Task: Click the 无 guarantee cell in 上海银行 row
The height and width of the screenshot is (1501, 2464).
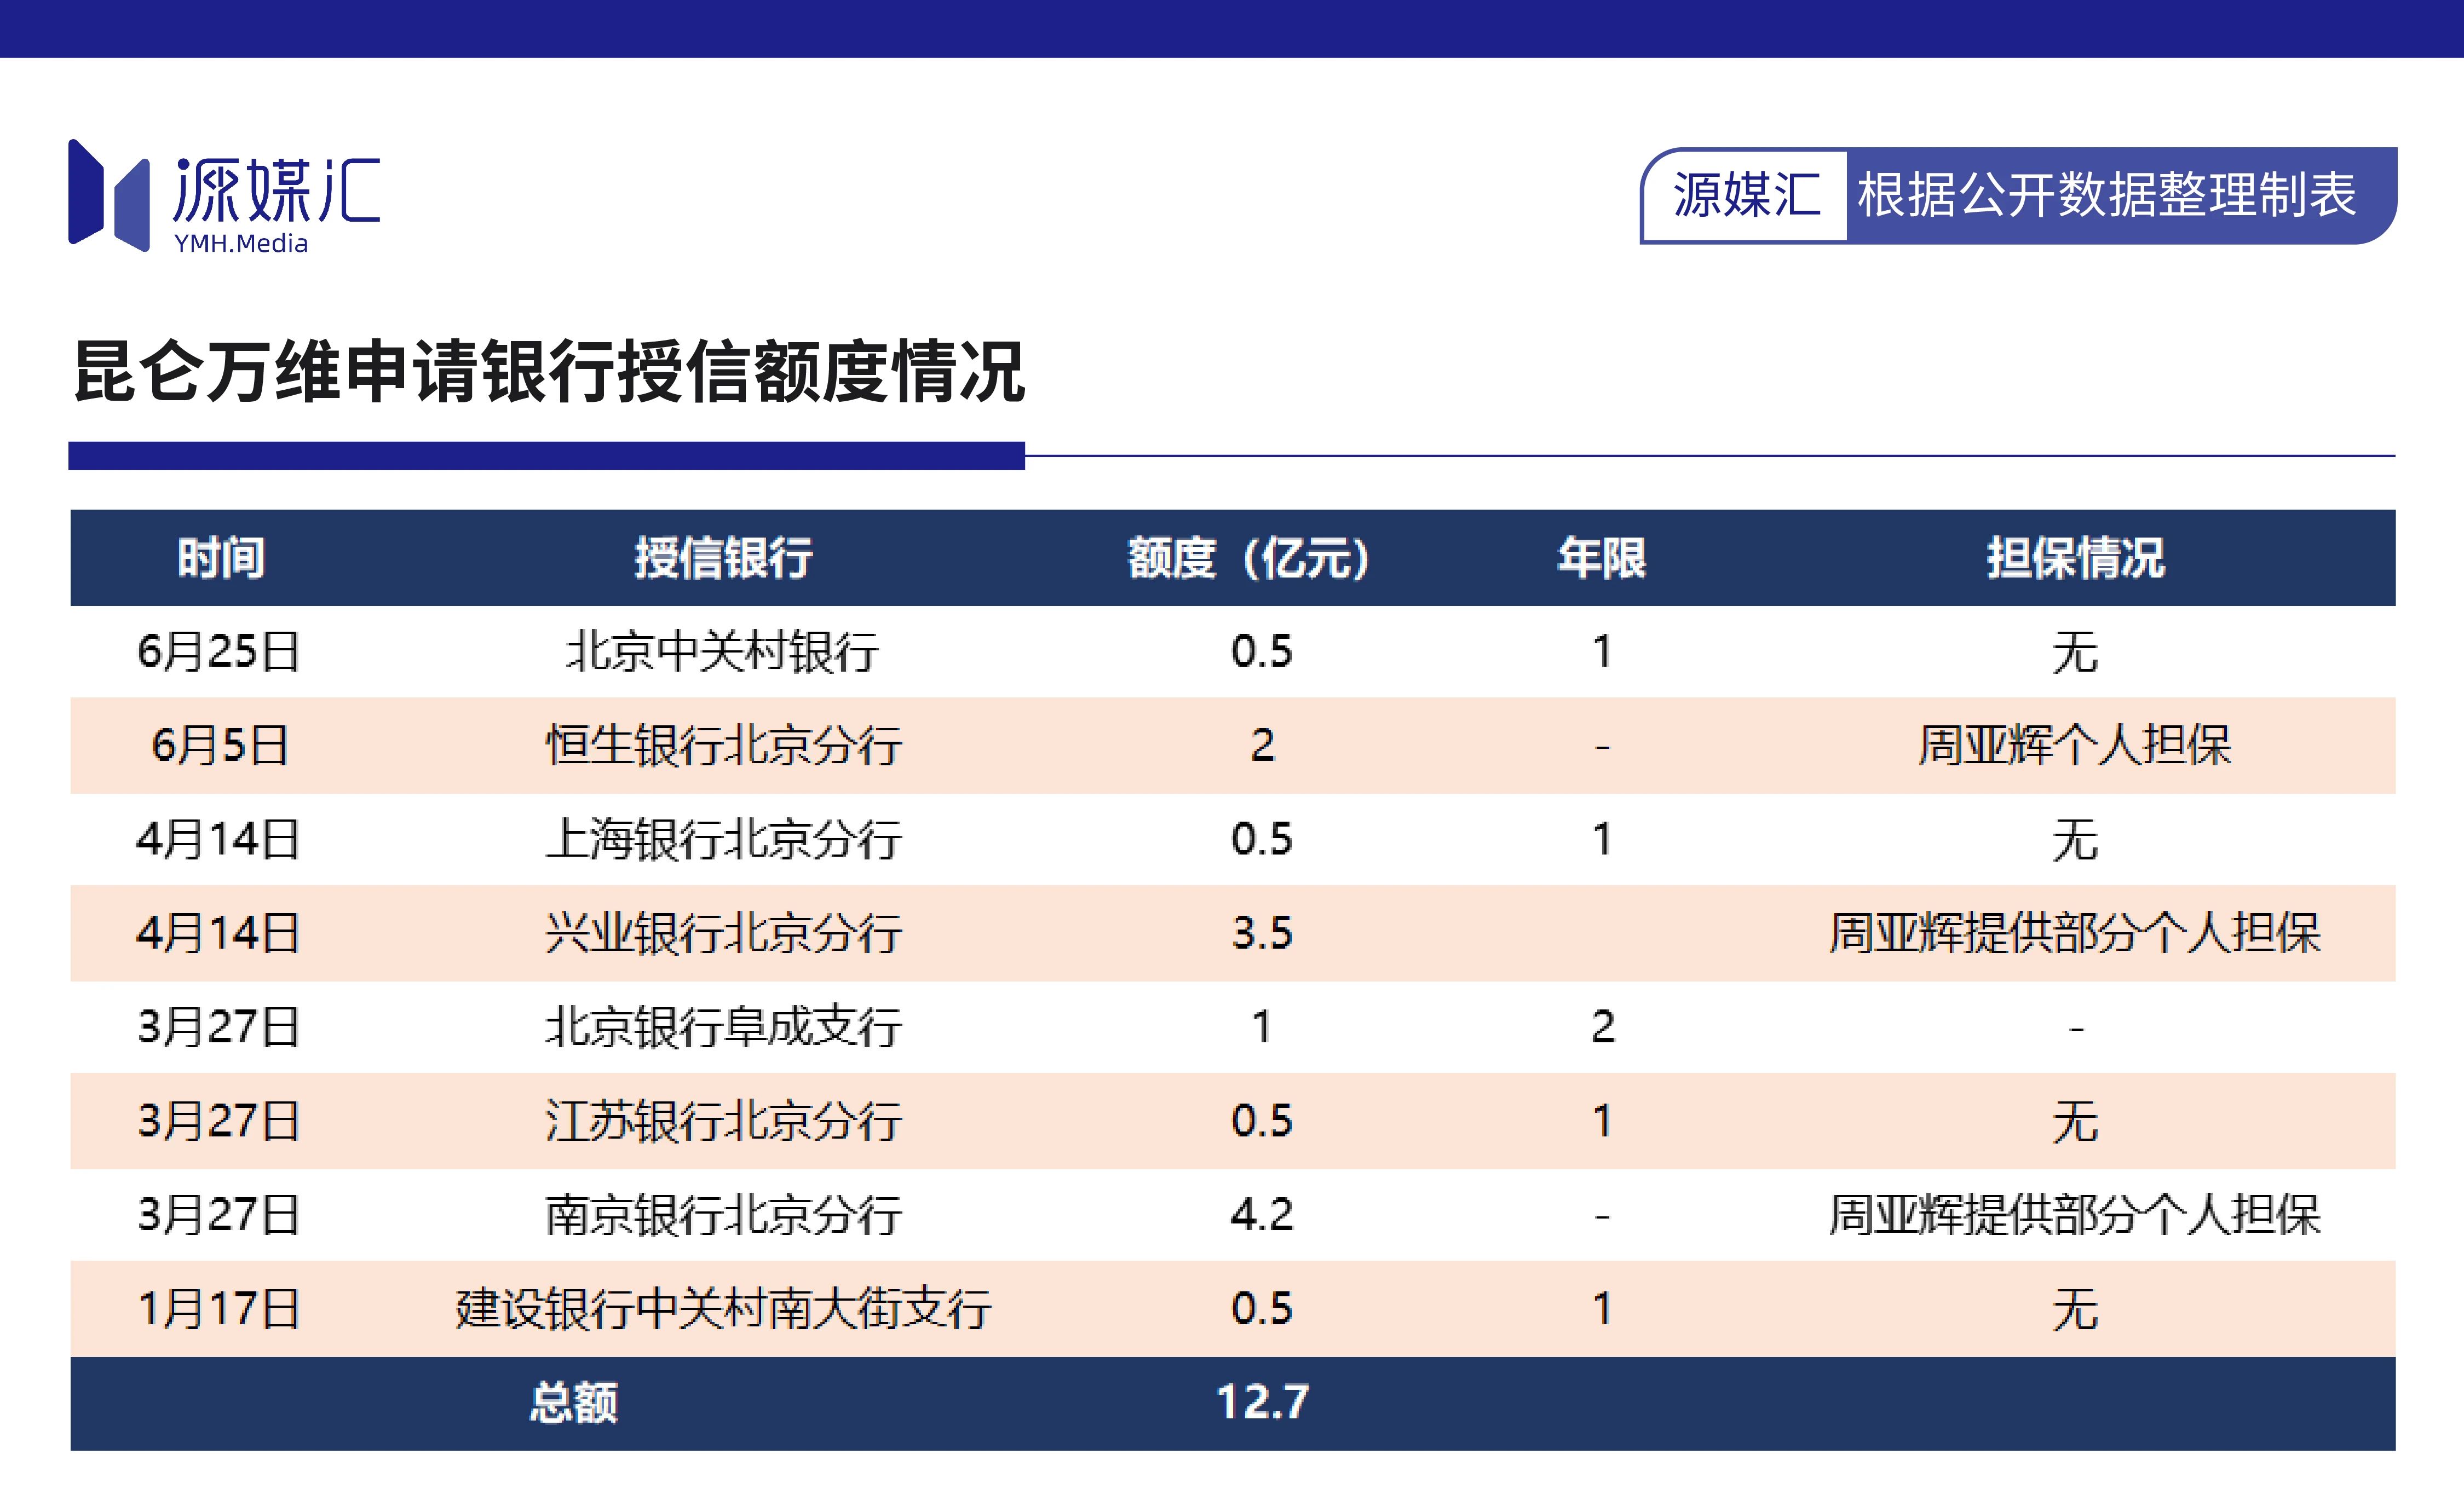Action: tap(2075, 840)
